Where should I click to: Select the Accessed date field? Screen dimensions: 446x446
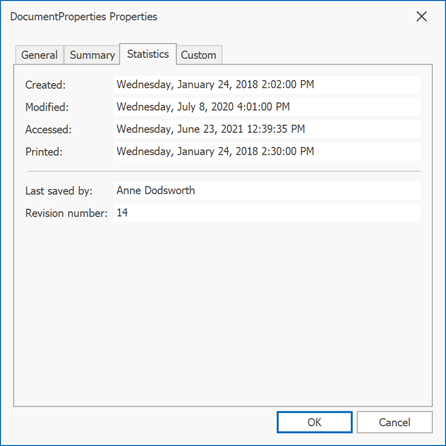click(x=267, y=129)
